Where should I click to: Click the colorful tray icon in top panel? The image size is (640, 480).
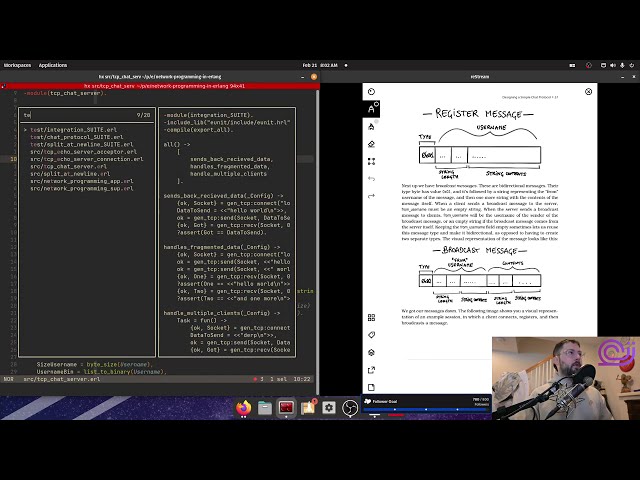pos(589,65)
